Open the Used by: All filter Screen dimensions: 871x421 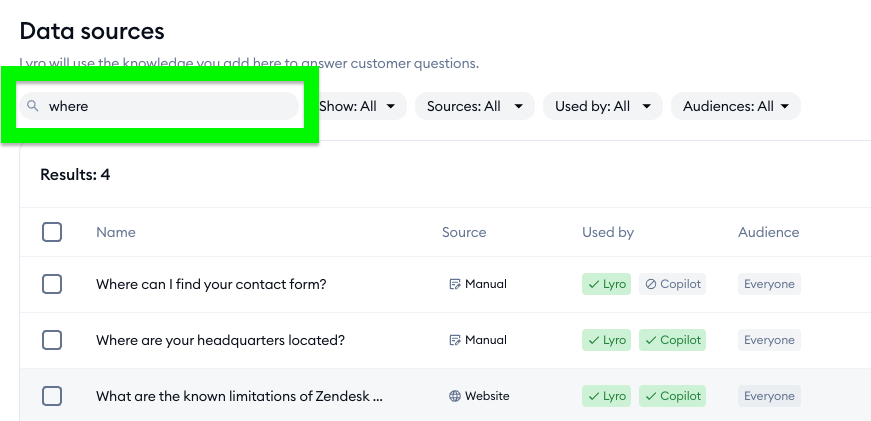point(603,106)
